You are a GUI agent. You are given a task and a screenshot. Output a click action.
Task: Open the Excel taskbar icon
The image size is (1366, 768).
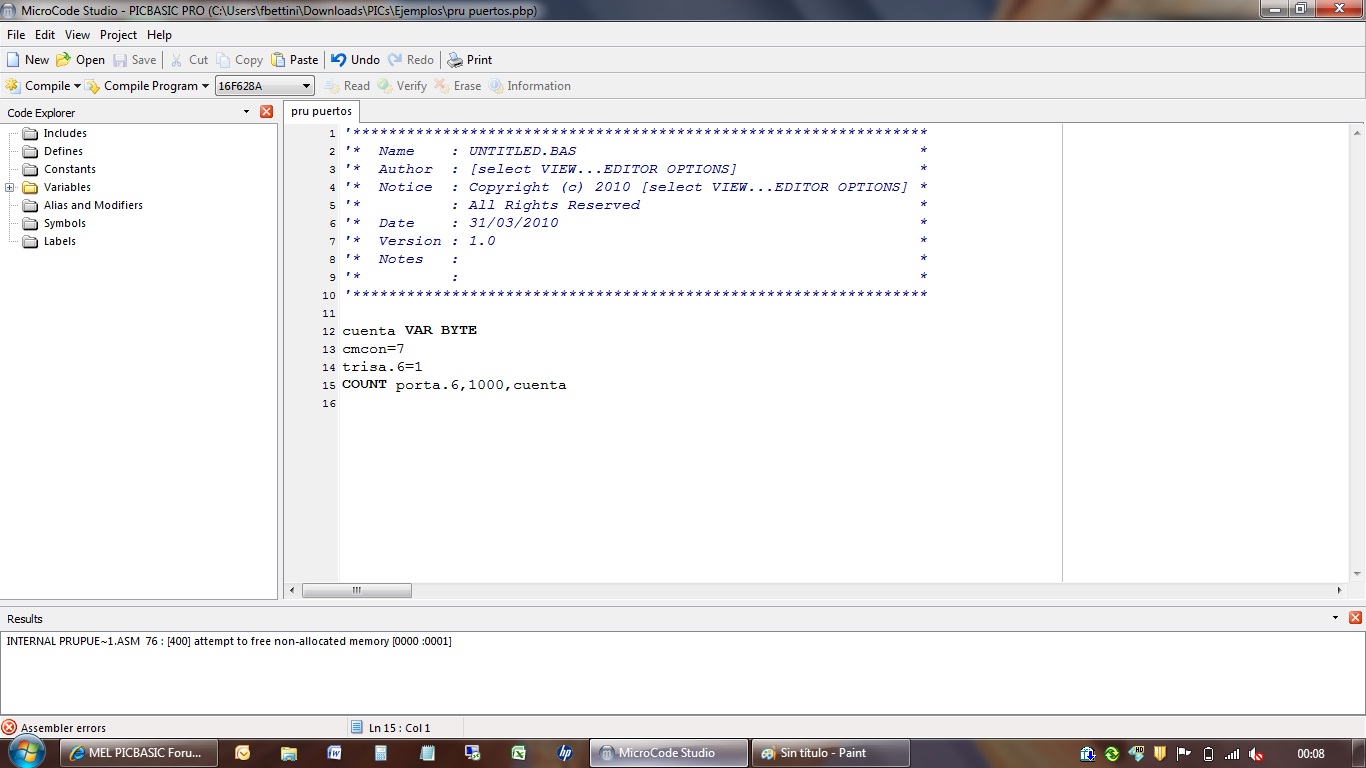click(x=519, y=753)
